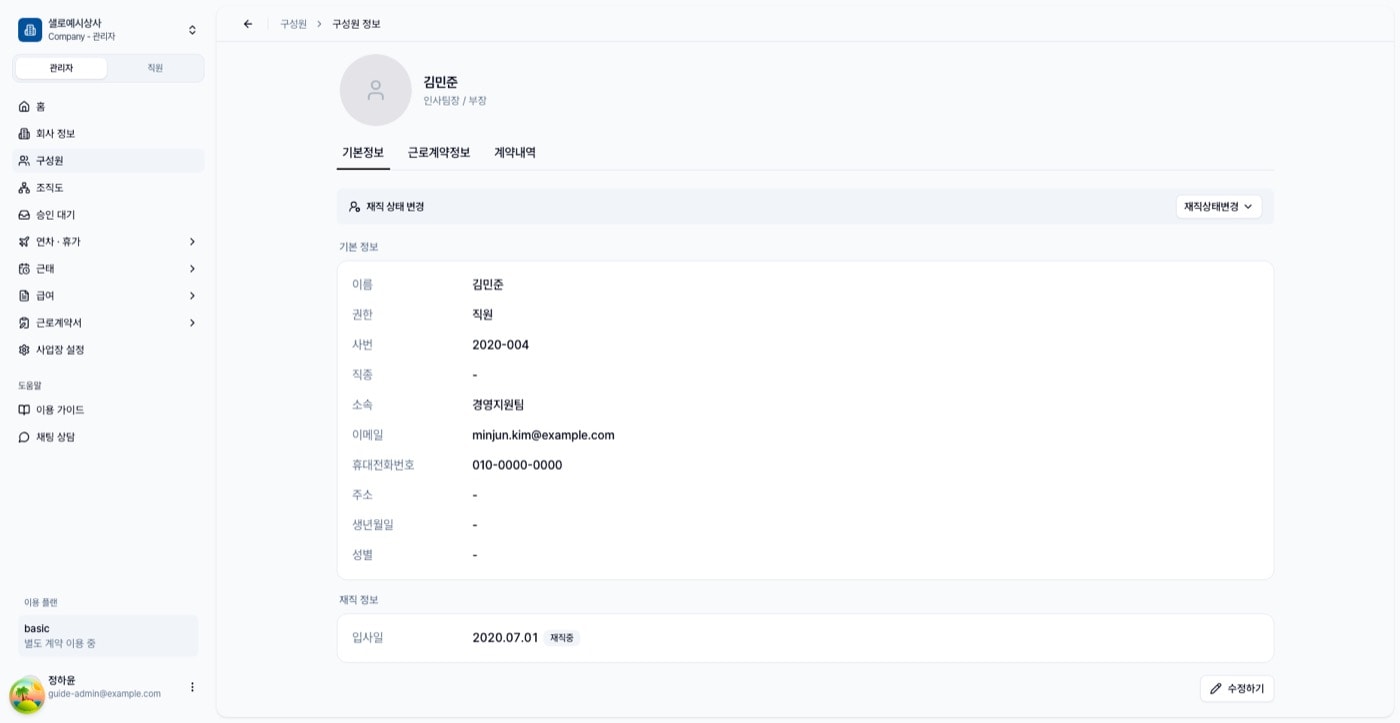Screen dimensions: 1400x723
Task: Expand the 근로계약서 submenu chevron
Action: [x=192, y=322]
